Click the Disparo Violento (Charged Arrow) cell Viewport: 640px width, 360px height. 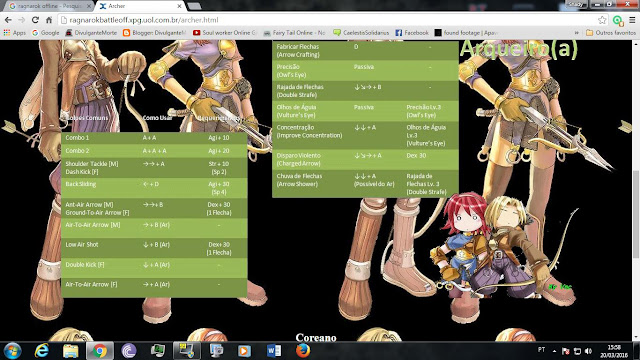(x=298, y=160)
